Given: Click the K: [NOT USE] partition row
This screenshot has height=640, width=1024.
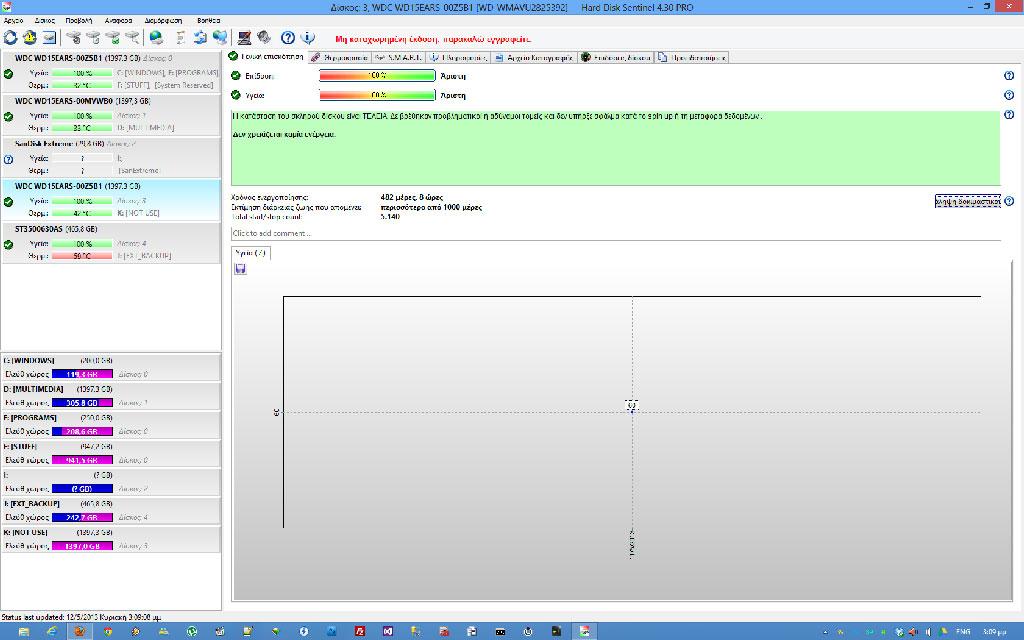Looking at the screenshot, I should [x=111, y=539].
